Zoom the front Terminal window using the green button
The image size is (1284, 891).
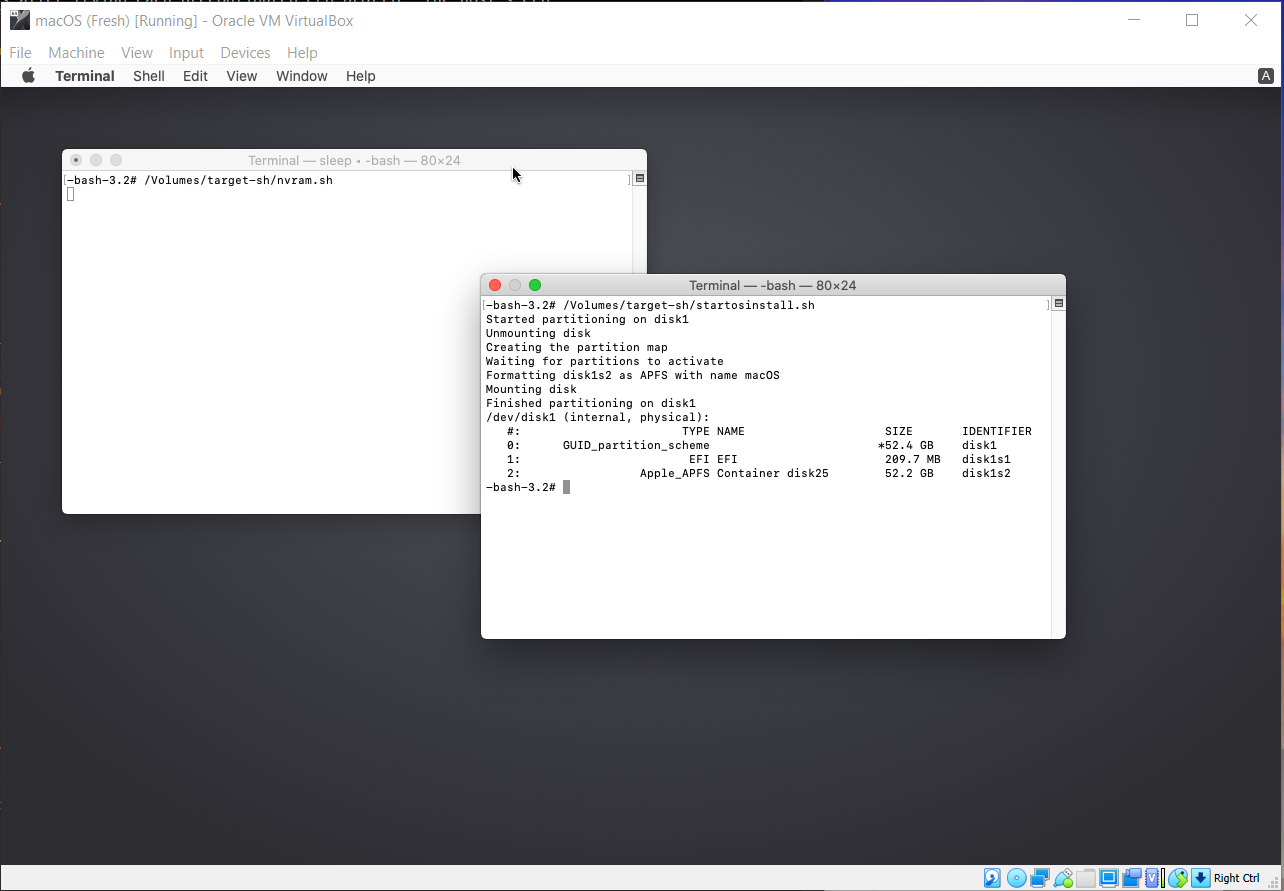[535, 285]
